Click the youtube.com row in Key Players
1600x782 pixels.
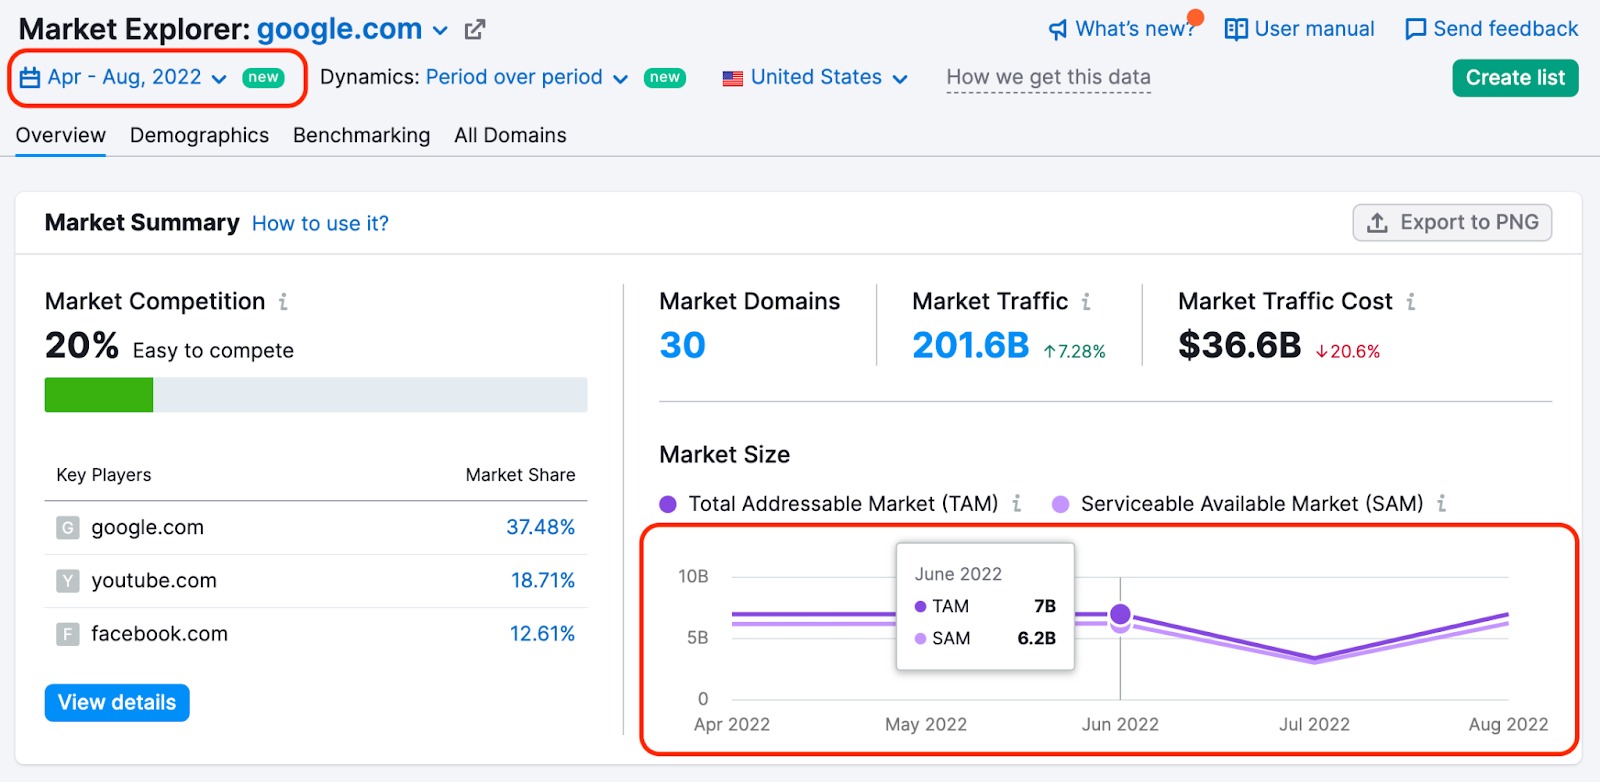pyautogui.click(x=316, y=580)
